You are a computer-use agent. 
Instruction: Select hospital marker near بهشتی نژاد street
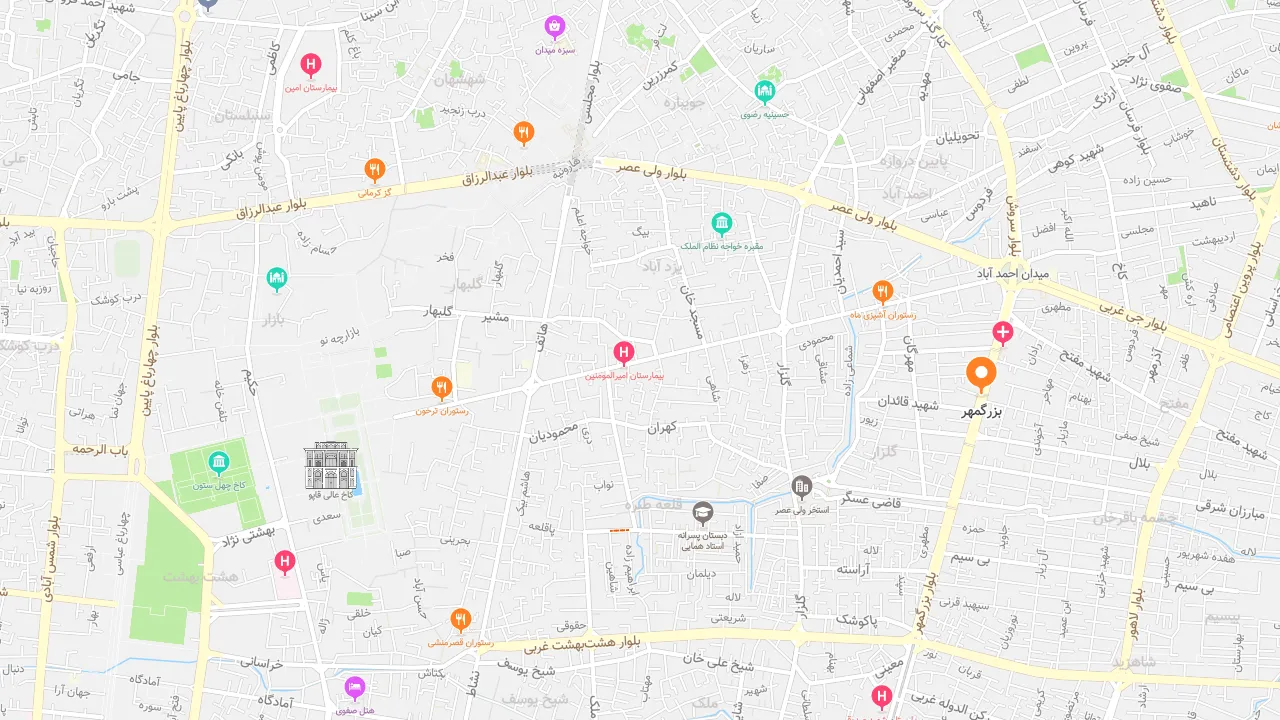(x=285, y=563)
